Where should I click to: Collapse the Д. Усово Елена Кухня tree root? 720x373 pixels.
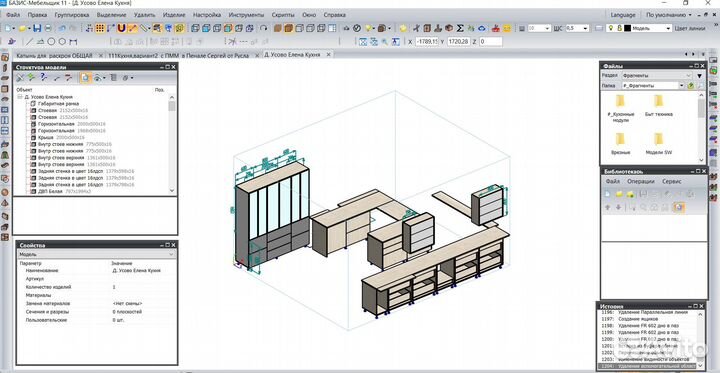click(x=20, y=97)
